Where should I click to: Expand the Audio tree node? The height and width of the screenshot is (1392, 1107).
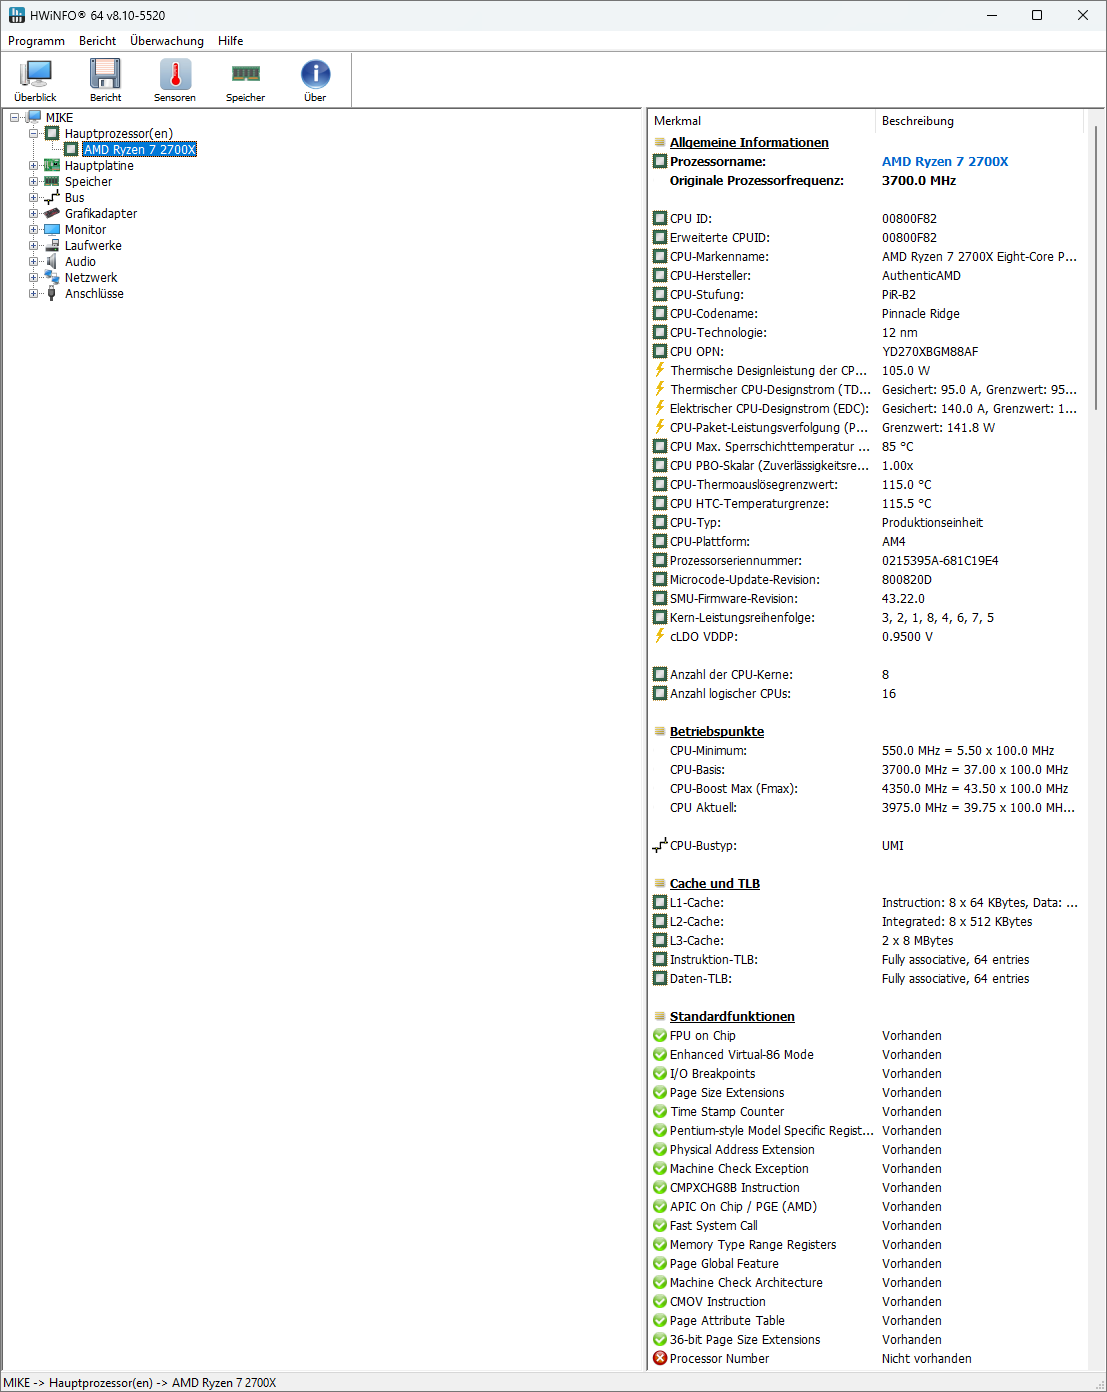33,262
